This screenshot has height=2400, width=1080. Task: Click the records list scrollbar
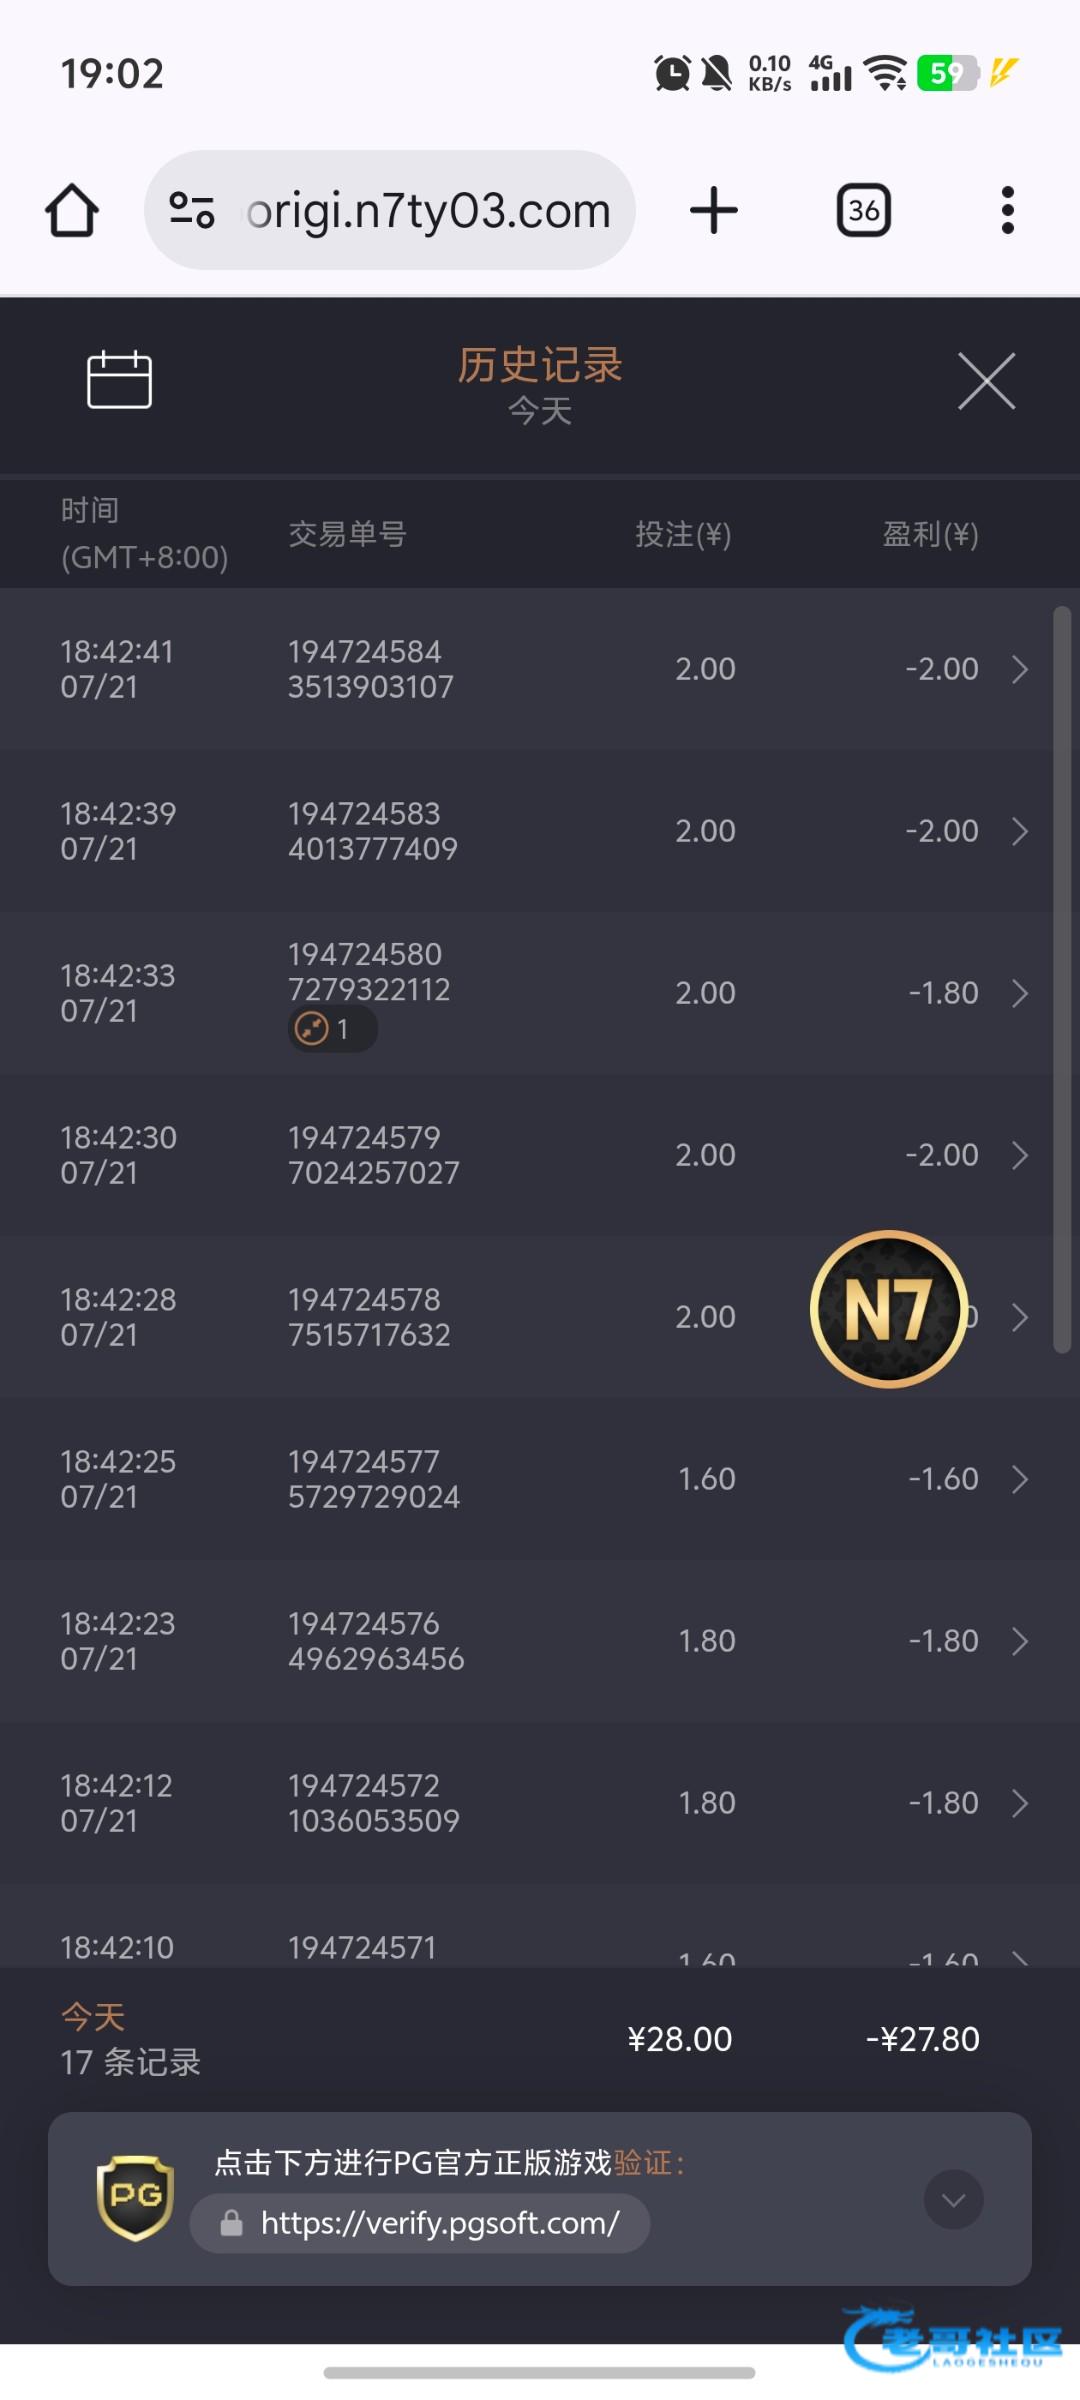point(1062,980)
